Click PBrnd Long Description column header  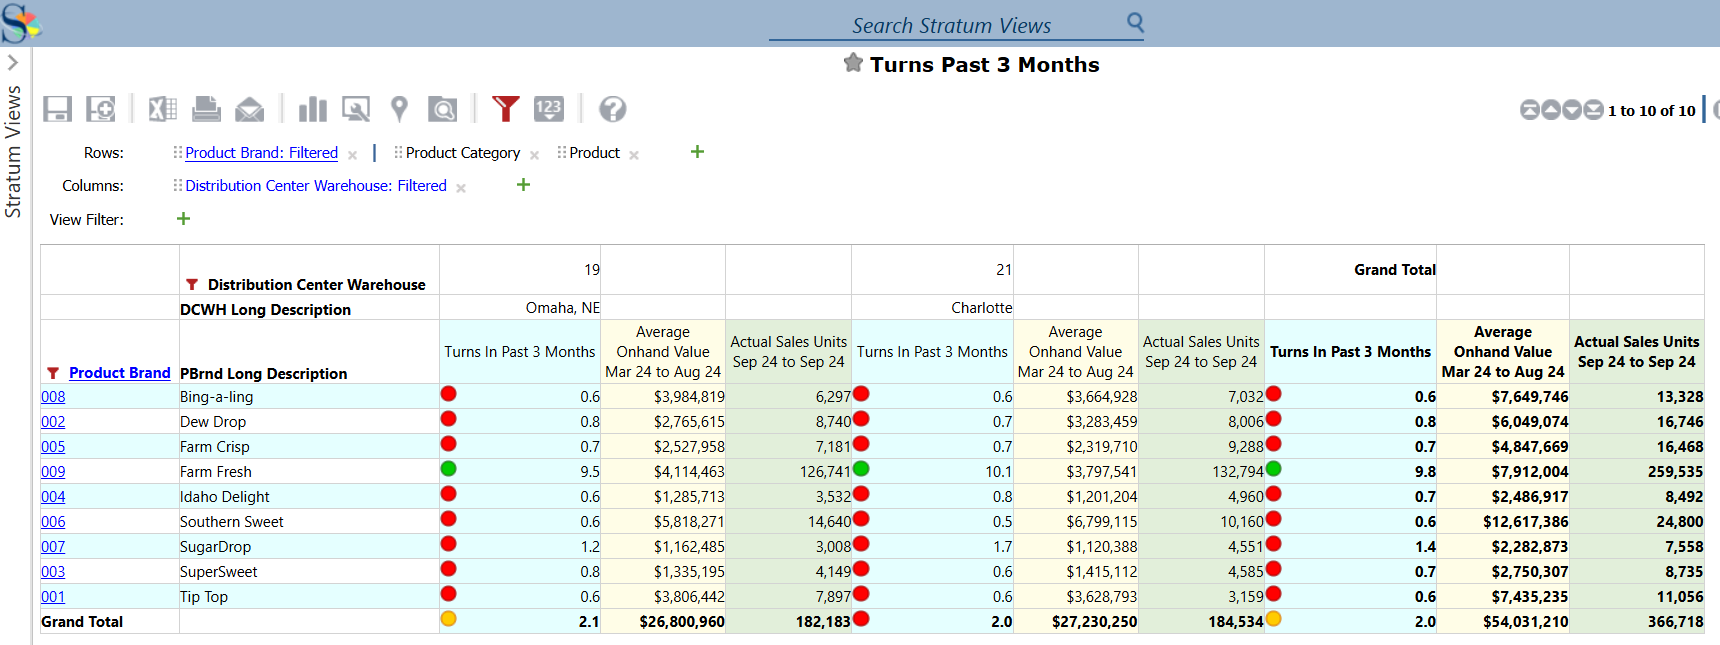pyautogui.click(x=264, y=374)
